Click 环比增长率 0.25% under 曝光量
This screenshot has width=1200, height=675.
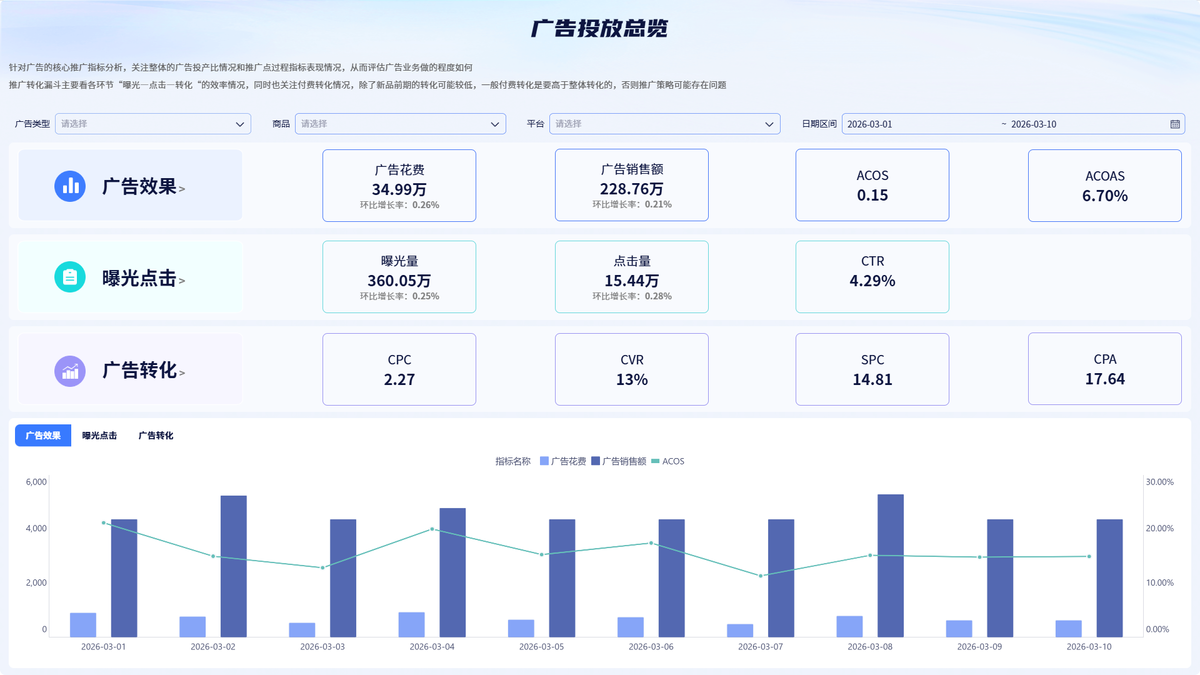click(399, 296)
